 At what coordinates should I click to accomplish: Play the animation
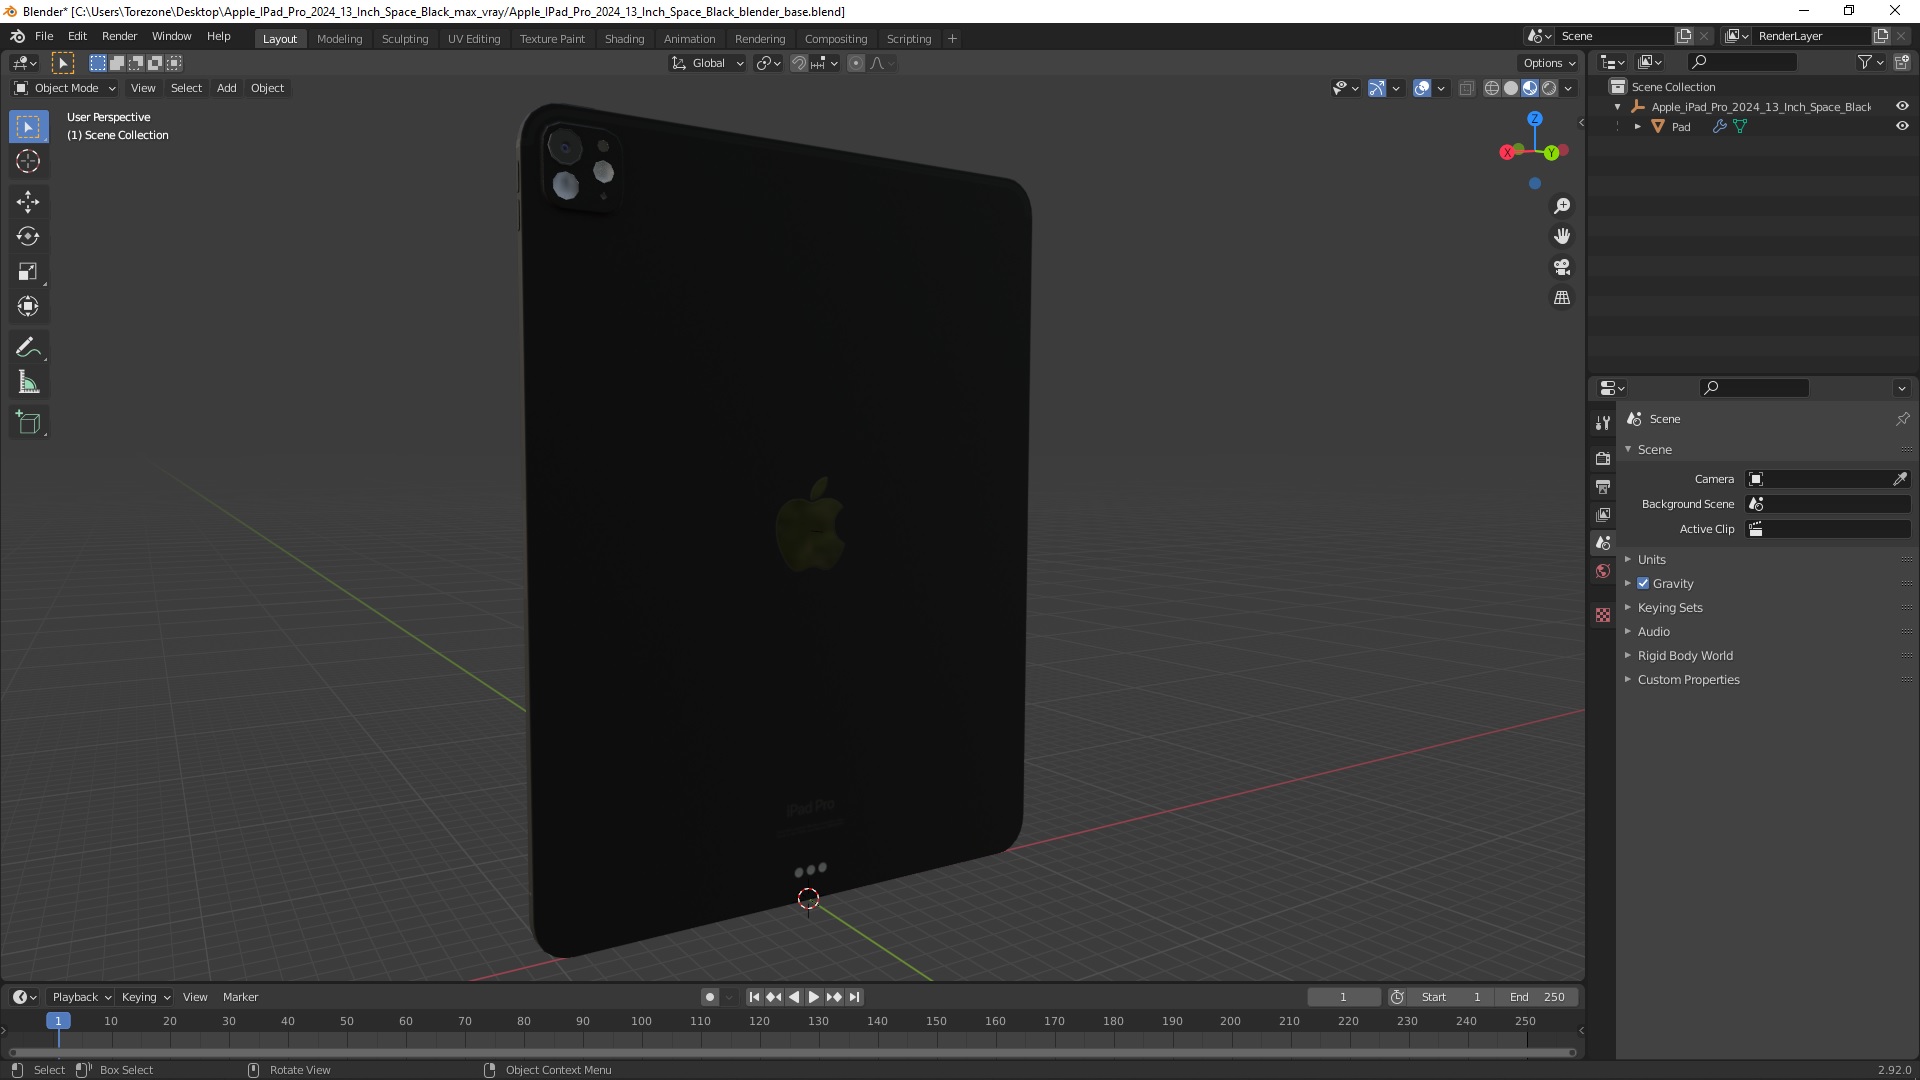pos(814,997)
